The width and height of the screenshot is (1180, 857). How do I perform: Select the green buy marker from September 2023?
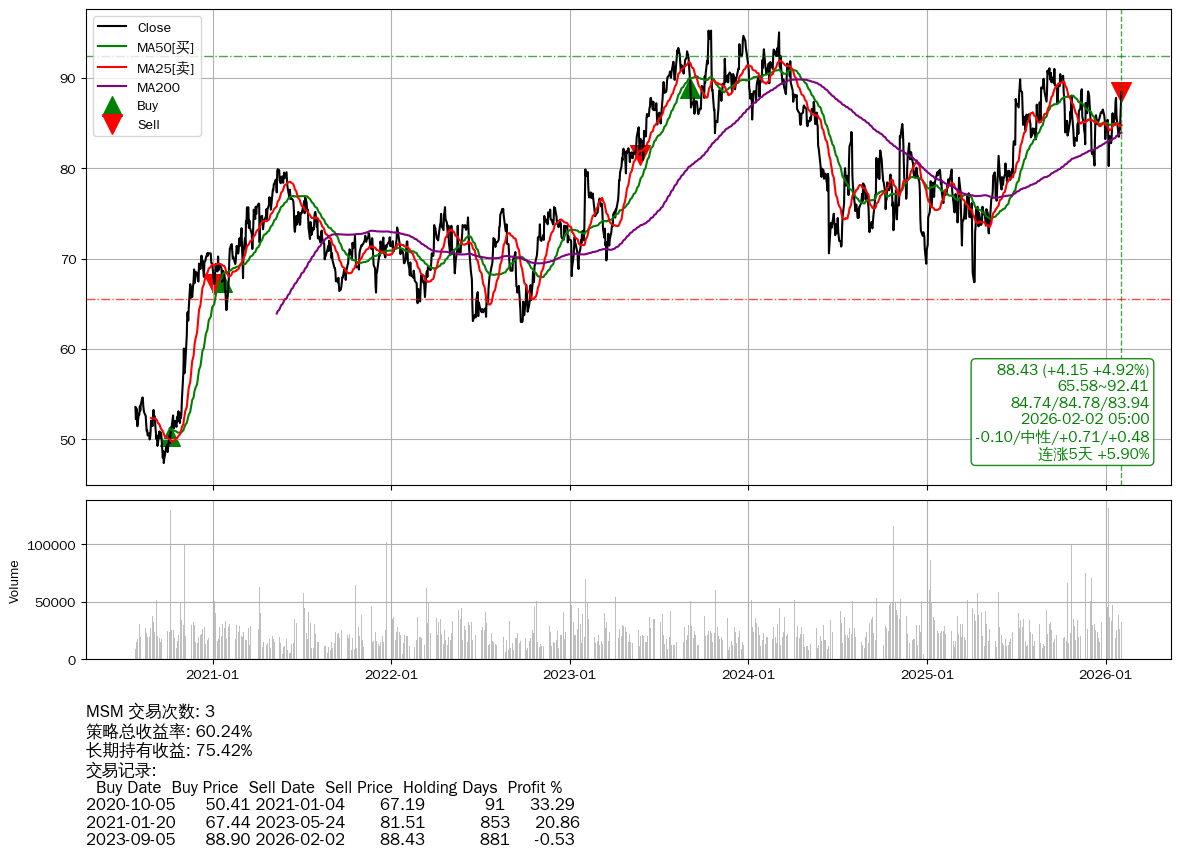coord(690,89)
